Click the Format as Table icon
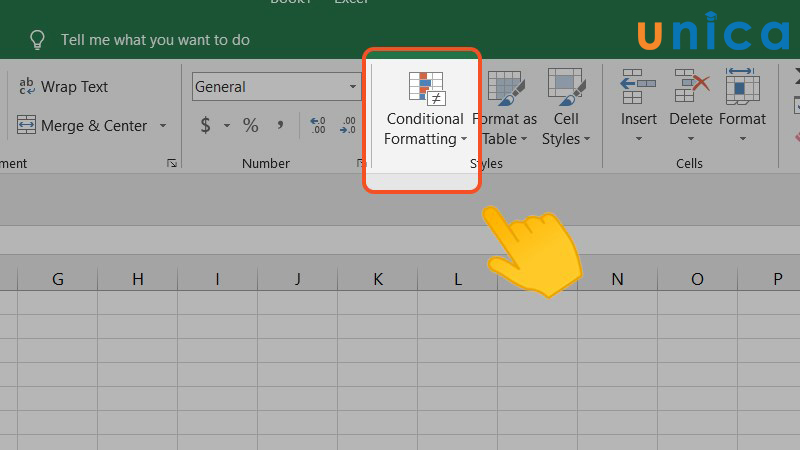The width and height of the screenshot is (800, 450). point(505,90)
